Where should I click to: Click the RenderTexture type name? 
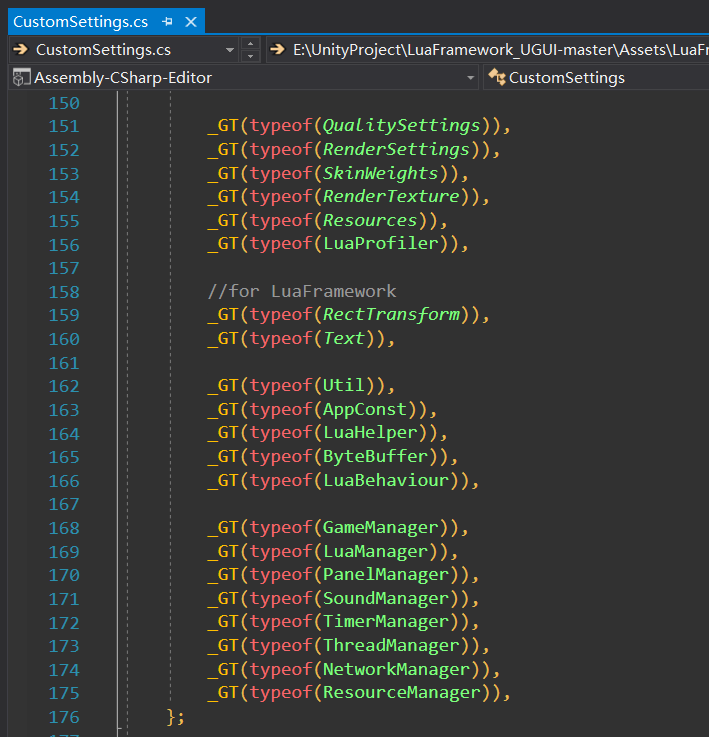pos(391,196)
